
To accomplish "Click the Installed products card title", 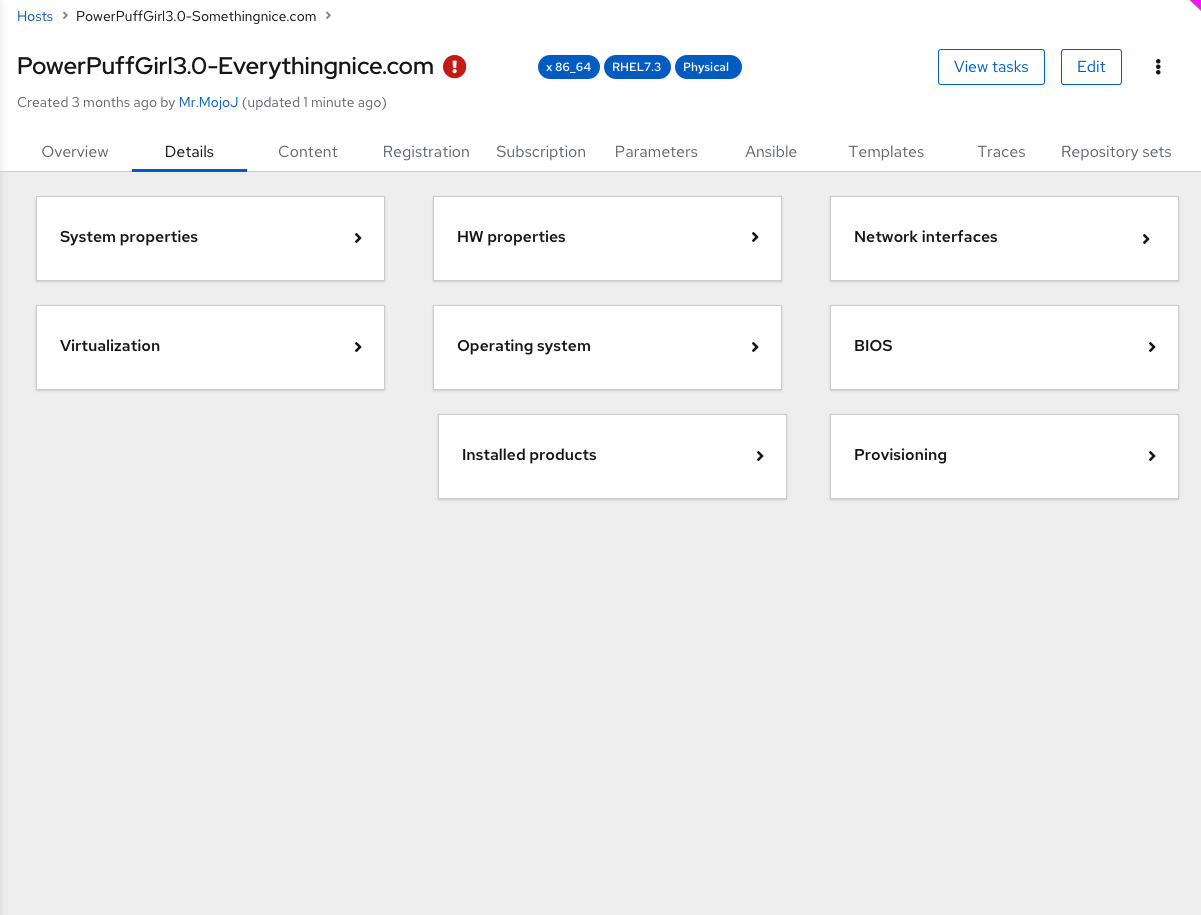I will [529, 455].
